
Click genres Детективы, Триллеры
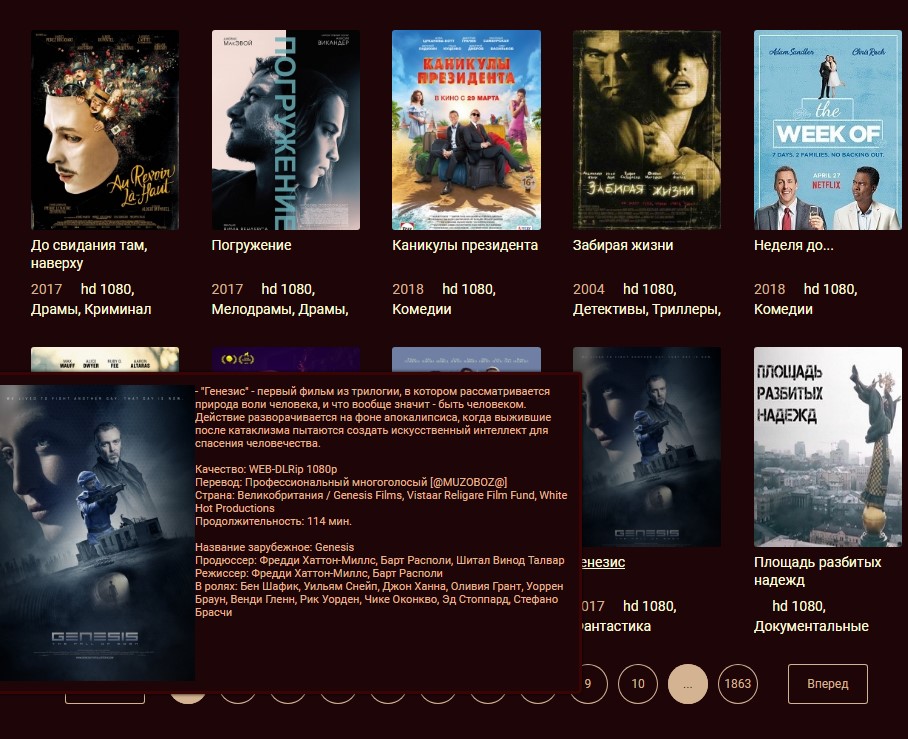click(x=647, y=309)
